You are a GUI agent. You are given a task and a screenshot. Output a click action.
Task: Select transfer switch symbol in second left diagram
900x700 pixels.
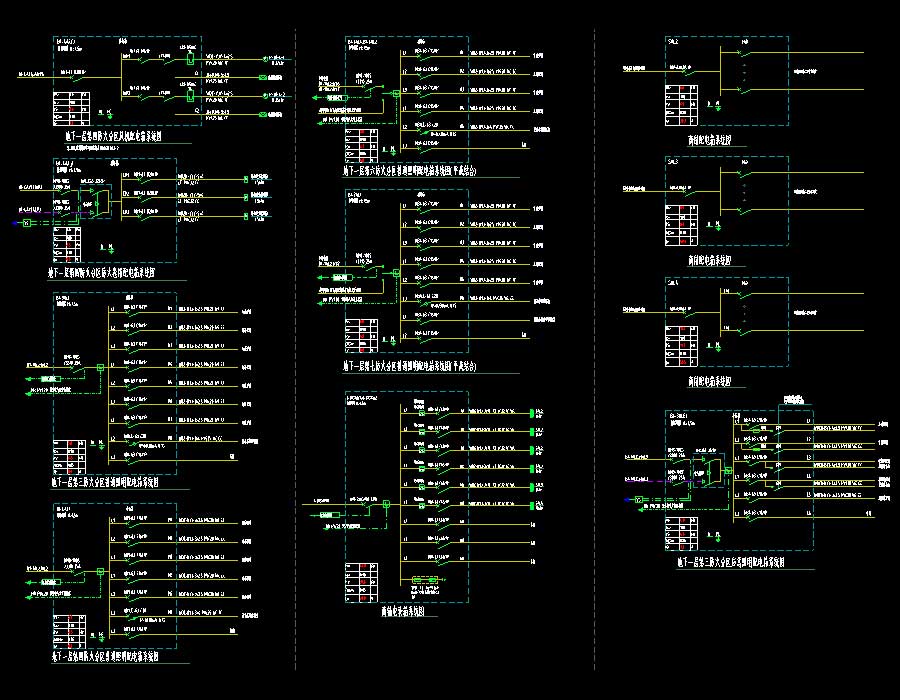[x=97, y=204]
